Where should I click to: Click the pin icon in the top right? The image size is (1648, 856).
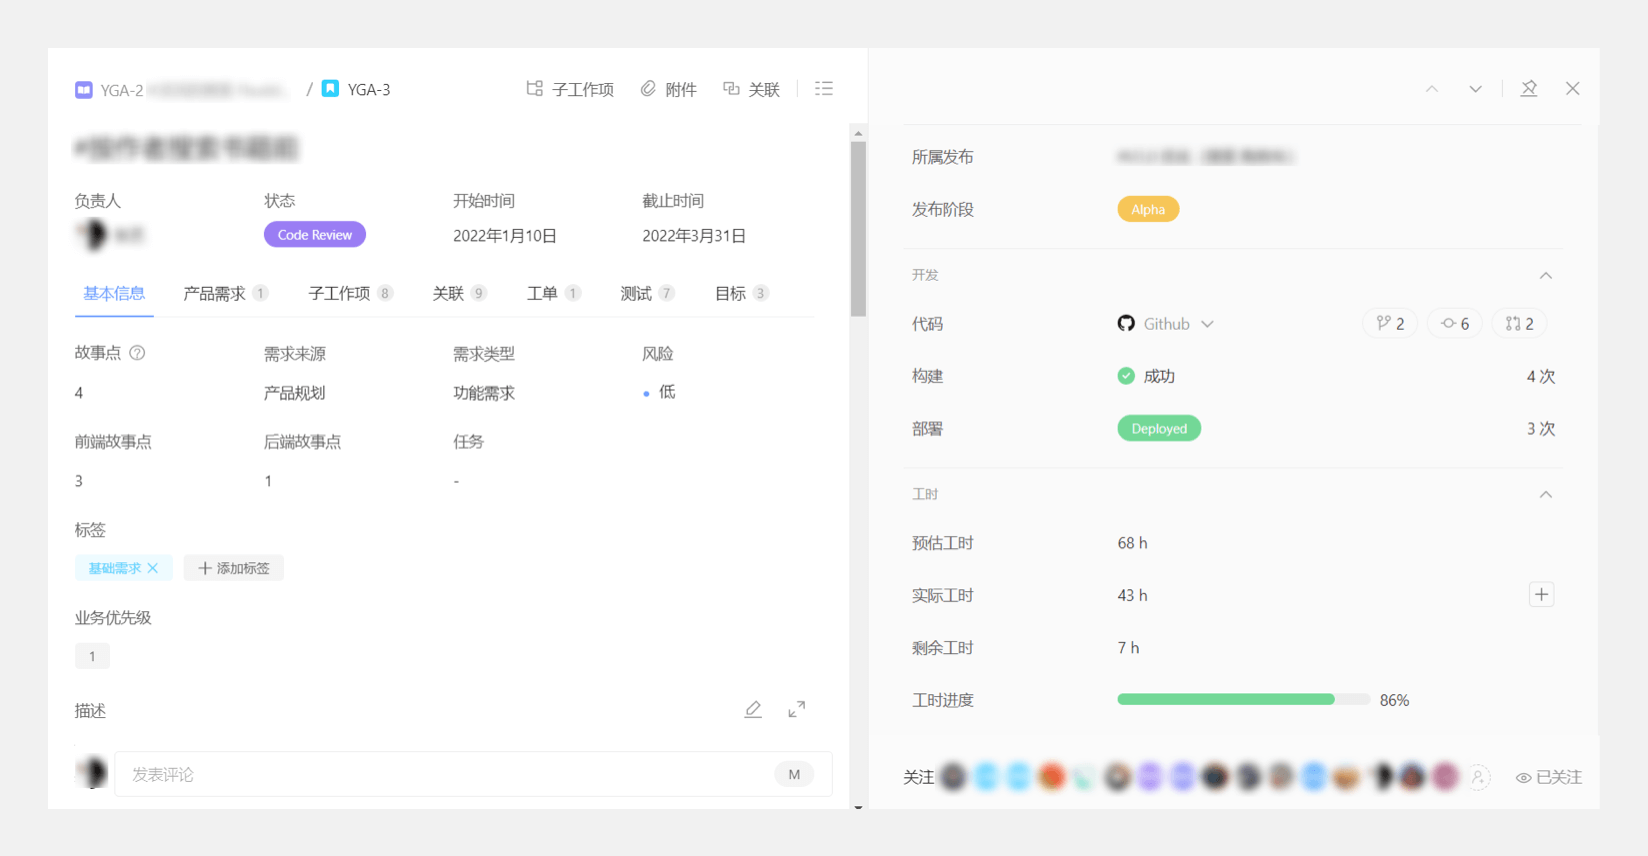click(x=1528, y=89)
